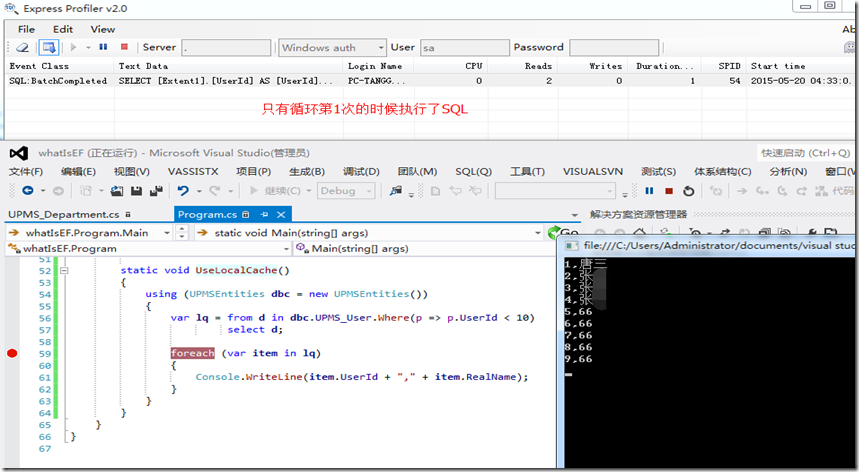859x472 pixels.
Task: Click the green Go button
Action: click(x=563, y=233)
